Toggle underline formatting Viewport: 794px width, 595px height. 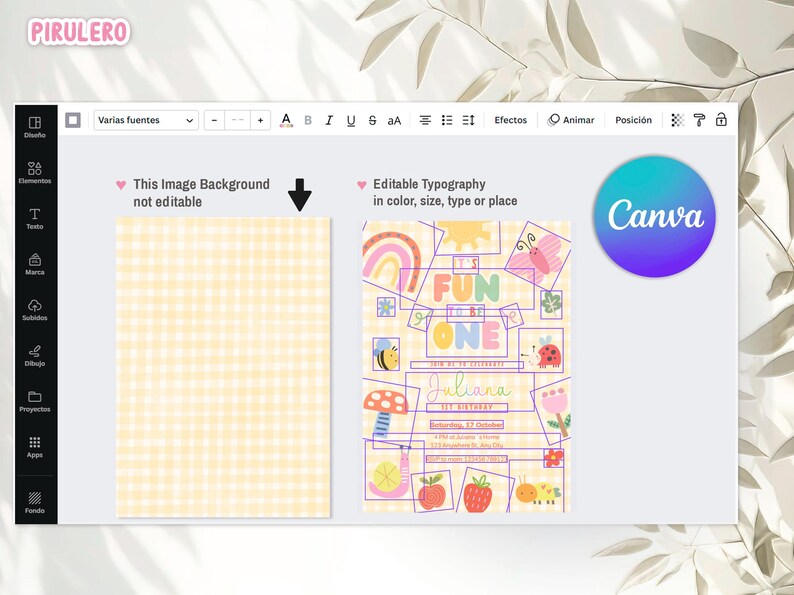coord(351,121)
